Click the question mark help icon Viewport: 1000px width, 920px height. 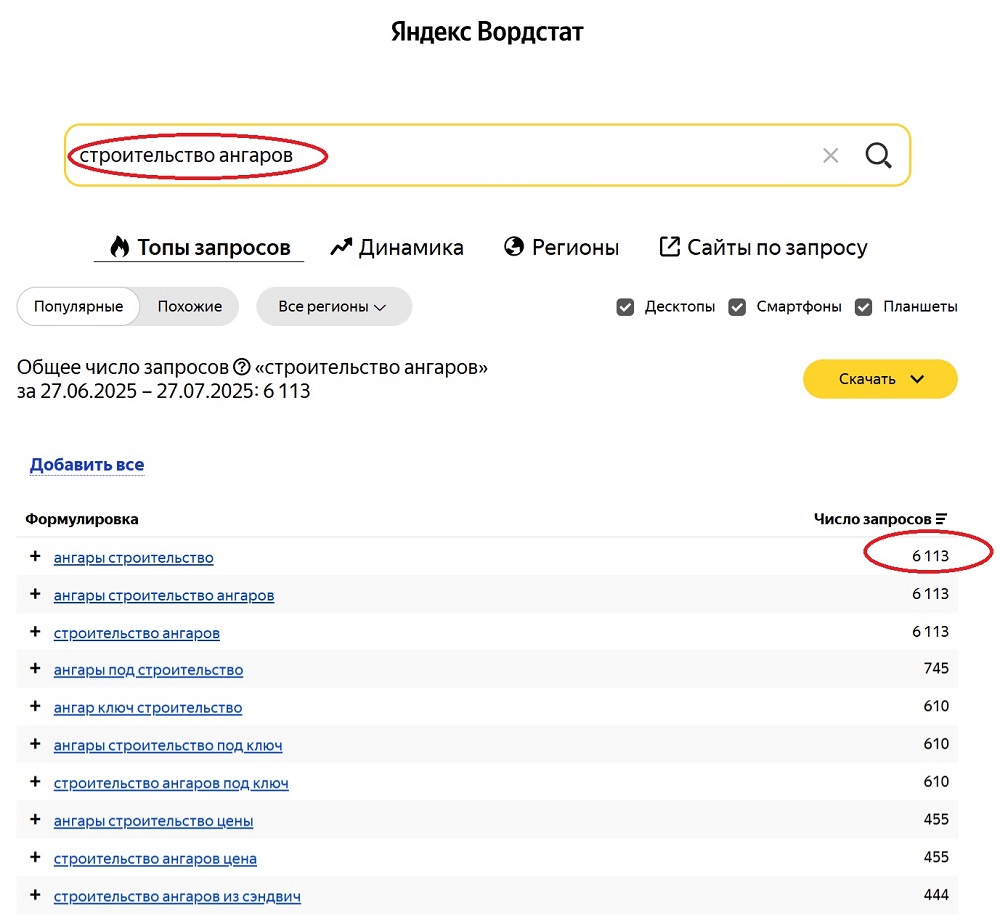pos(242,367)
